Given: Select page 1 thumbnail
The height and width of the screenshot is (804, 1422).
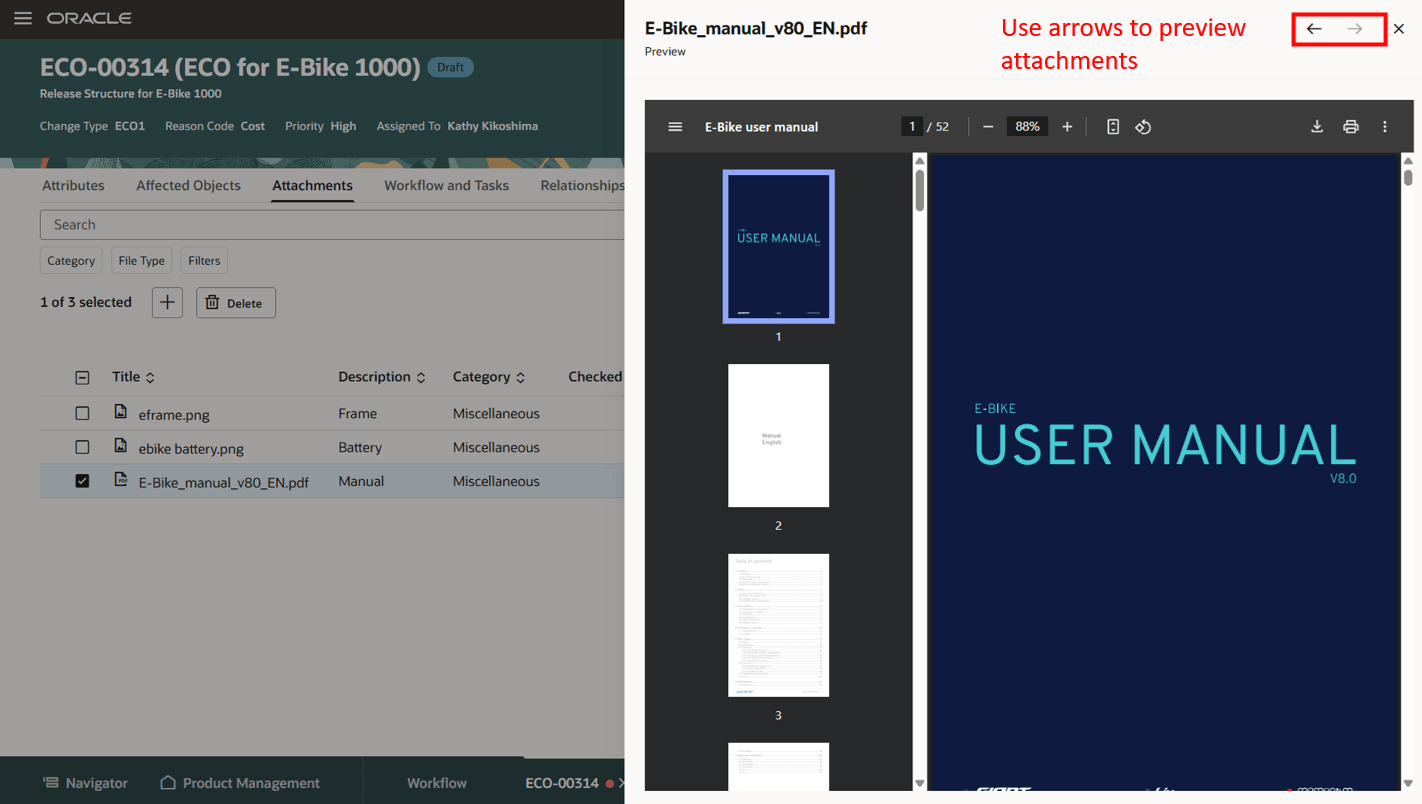Looking at the screenshot, I should [779, 246].
